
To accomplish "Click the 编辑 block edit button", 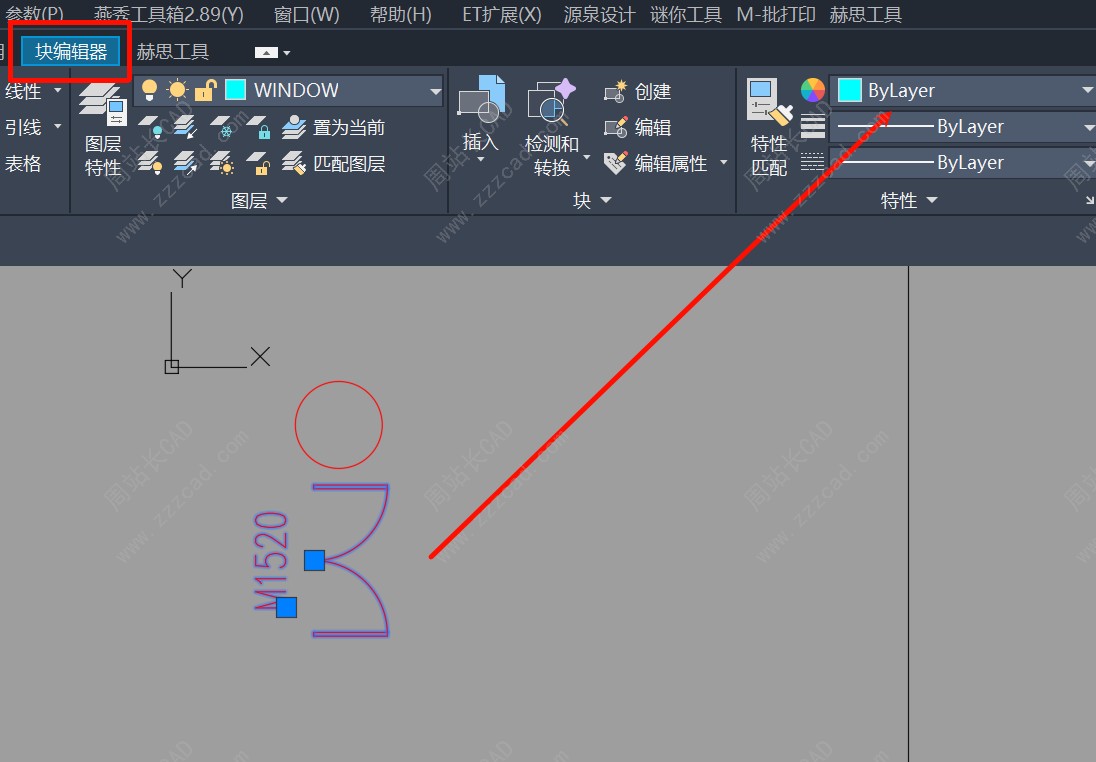I will tap(652, 128).
